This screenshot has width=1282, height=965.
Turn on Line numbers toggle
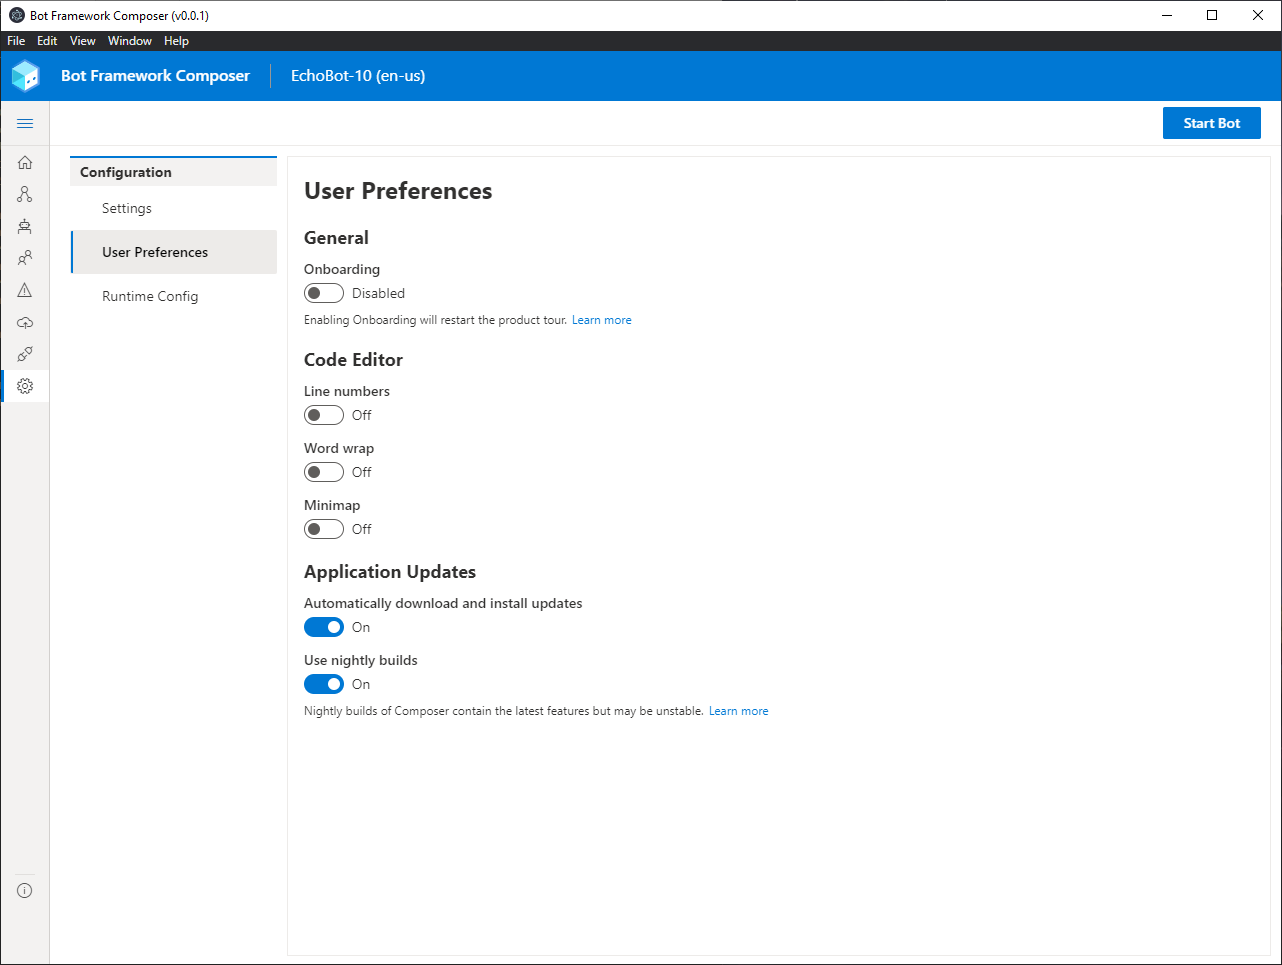tap(324, 415)
